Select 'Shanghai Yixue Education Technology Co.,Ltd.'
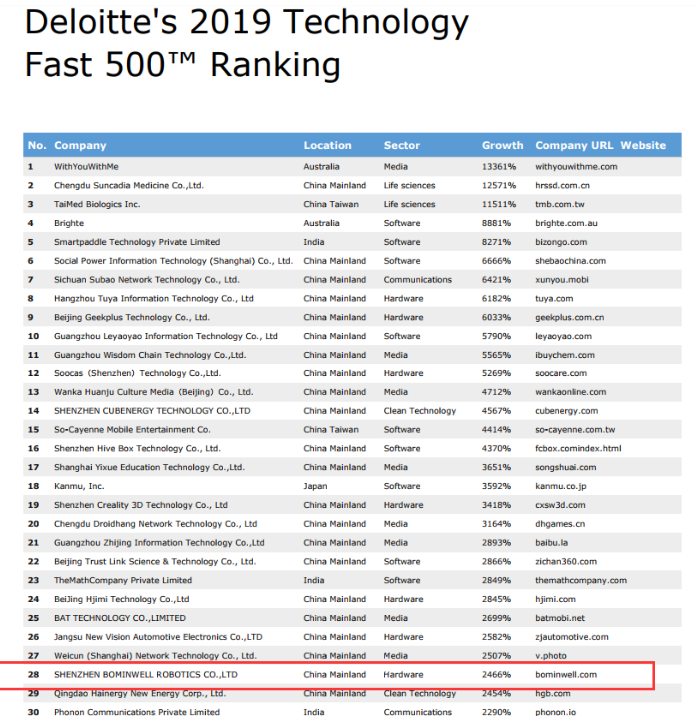696x721 pixels. click(149, 467)
